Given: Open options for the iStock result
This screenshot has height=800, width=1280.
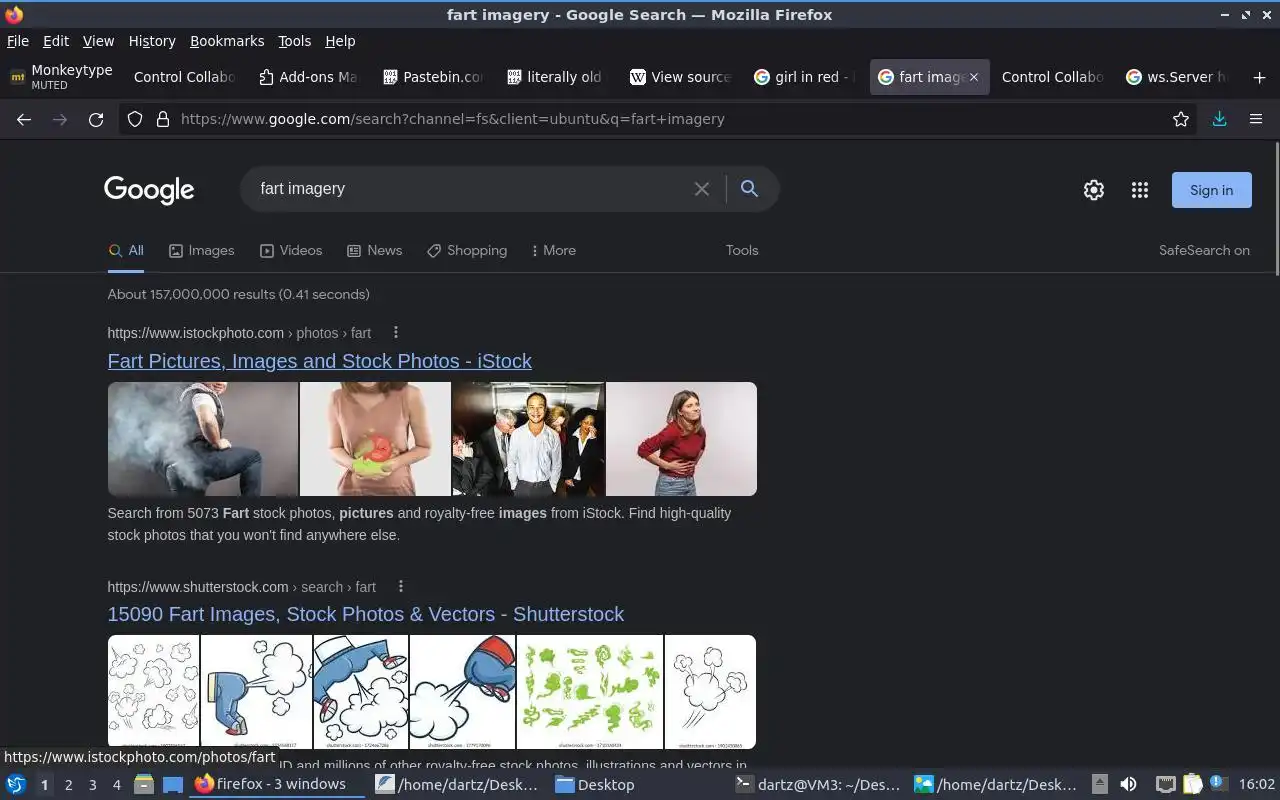Looking at the screenshot, I should tap(395, 332).
